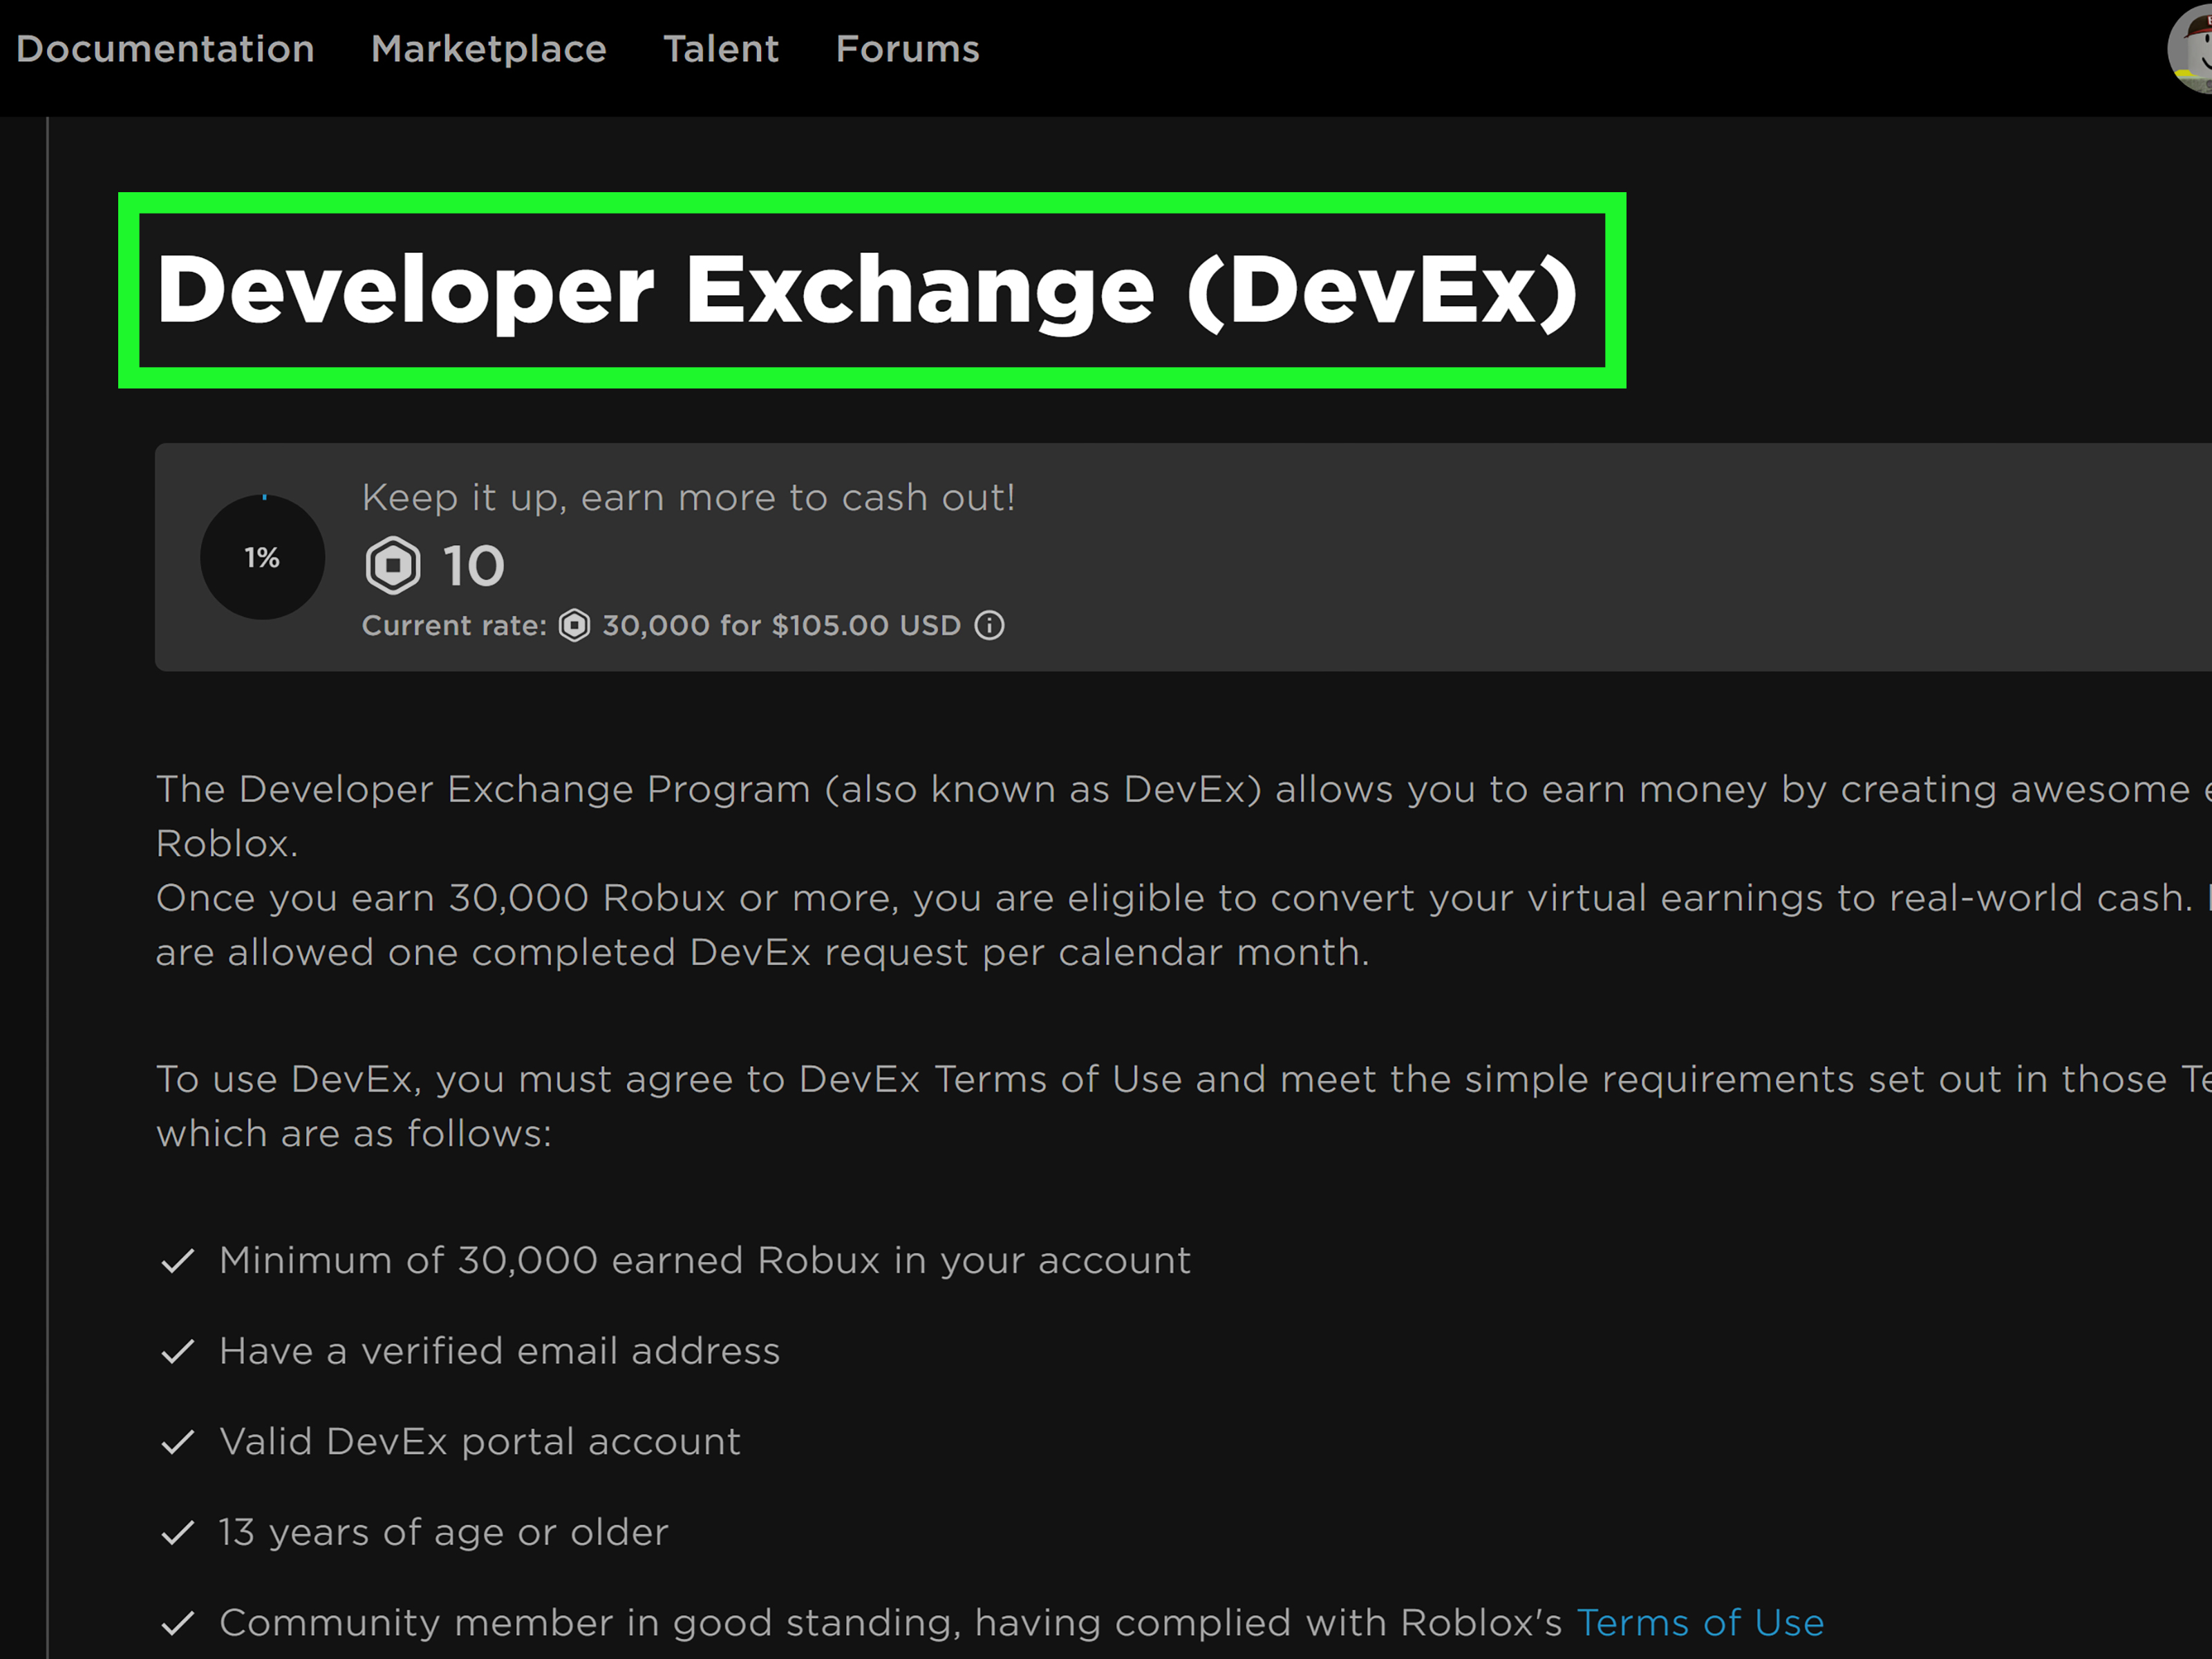
Task: Open the Documentation menu item
Action: tap(165, 49)
